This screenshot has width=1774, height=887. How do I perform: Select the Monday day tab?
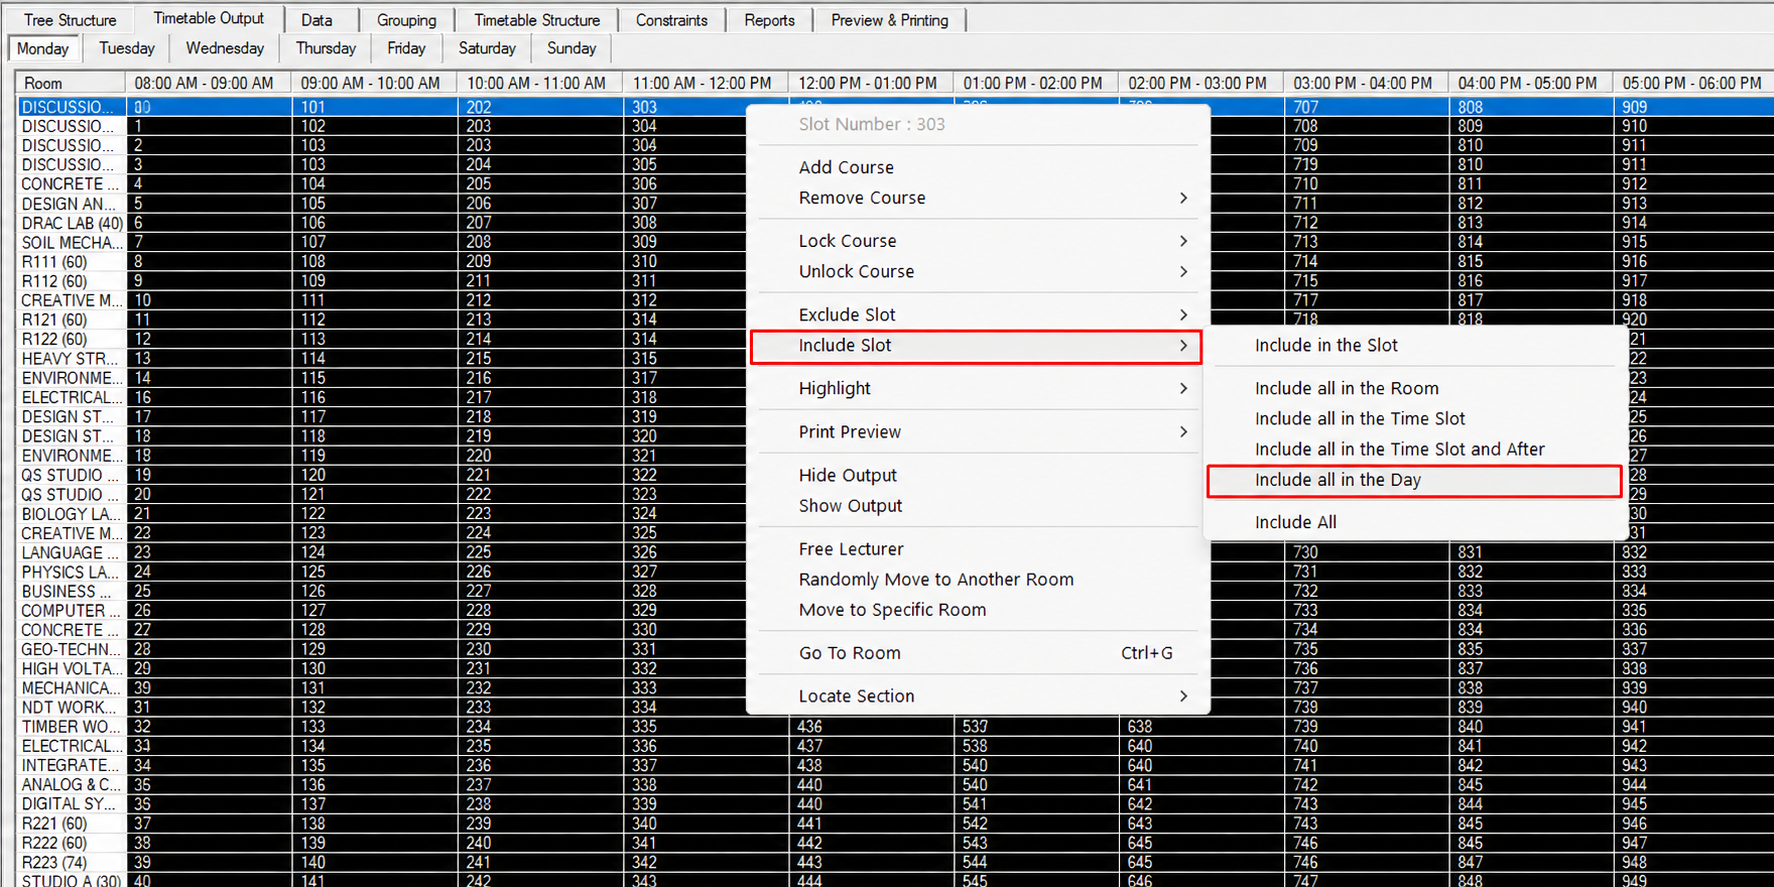[43, 48]
